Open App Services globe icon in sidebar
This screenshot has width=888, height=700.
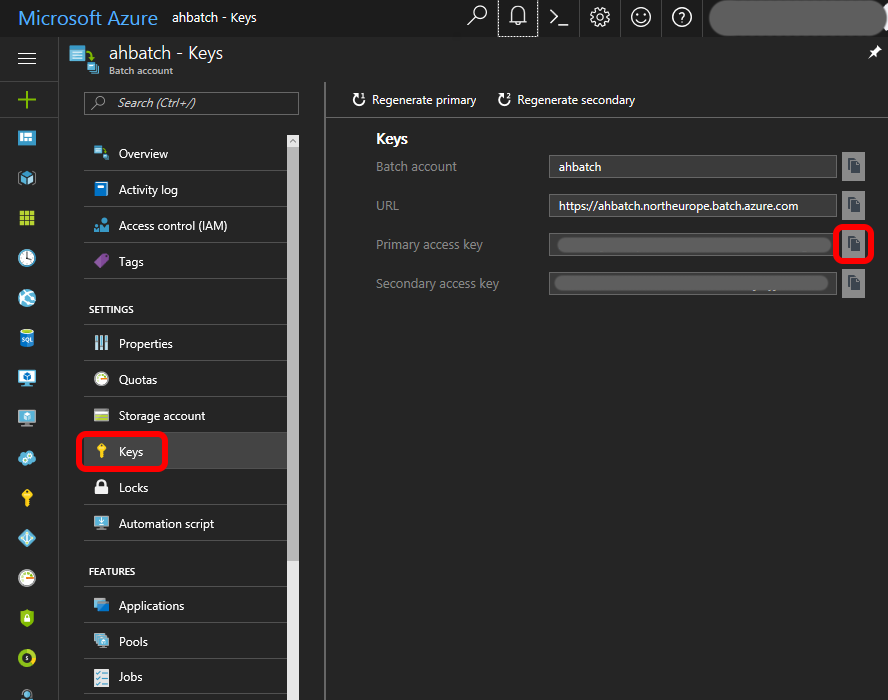click(x=27, y=298)
